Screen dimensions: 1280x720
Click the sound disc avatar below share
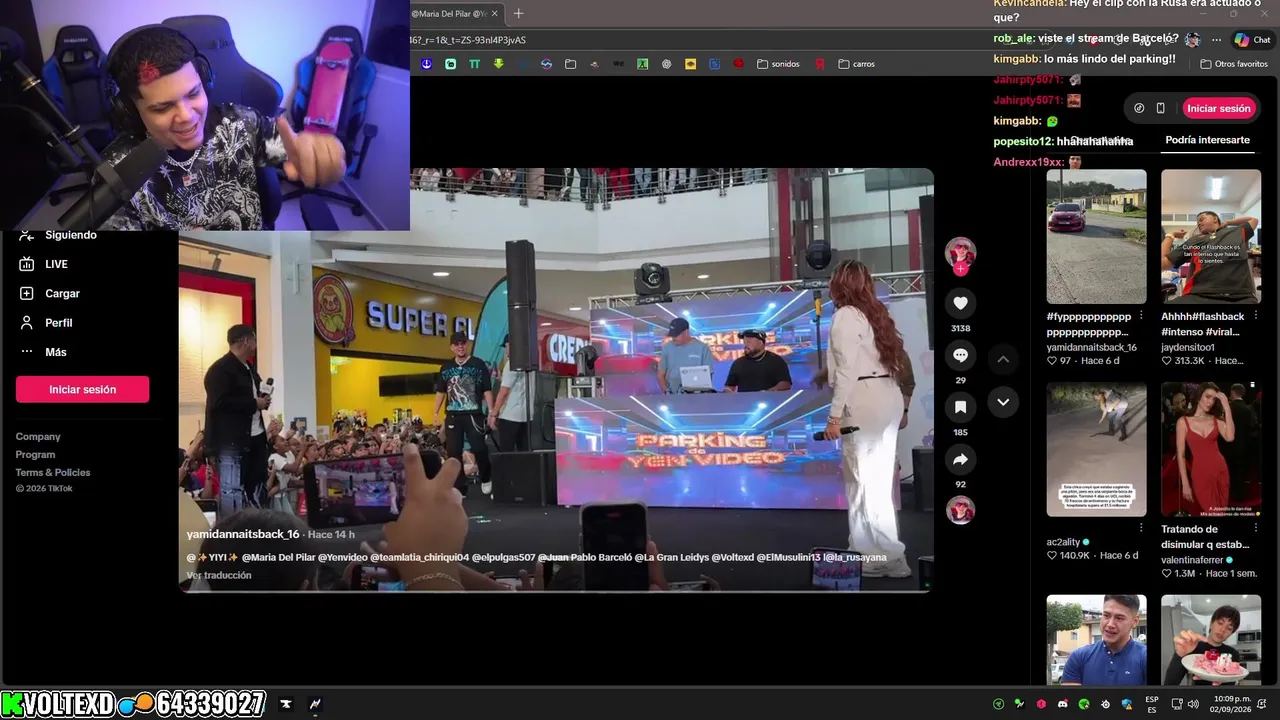[961, 510]
